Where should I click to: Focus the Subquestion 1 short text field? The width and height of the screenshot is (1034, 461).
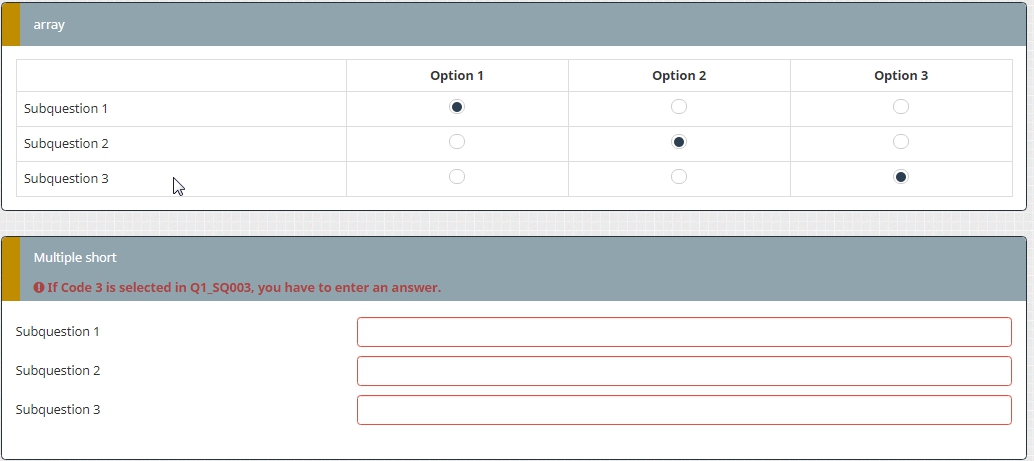684,332
